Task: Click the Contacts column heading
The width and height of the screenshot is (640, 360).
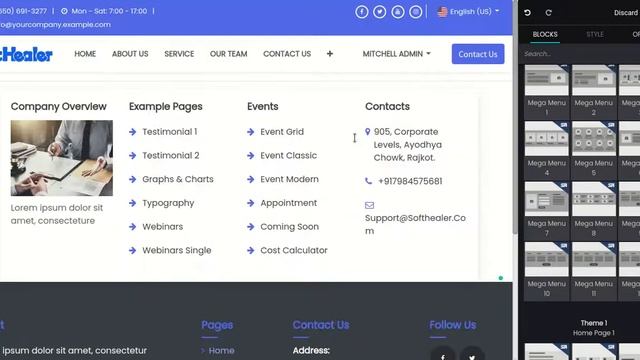Action: (387, 107)
